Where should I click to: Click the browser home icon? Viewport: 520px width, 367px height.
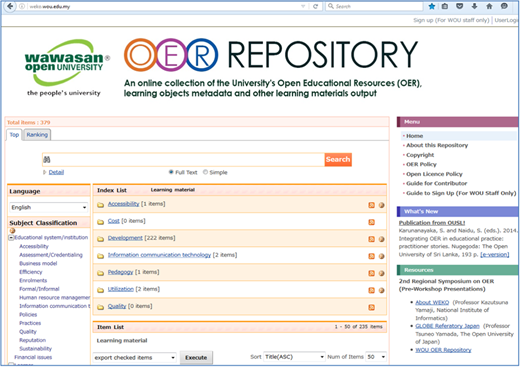pyautogui.click(x=489, y=6)
